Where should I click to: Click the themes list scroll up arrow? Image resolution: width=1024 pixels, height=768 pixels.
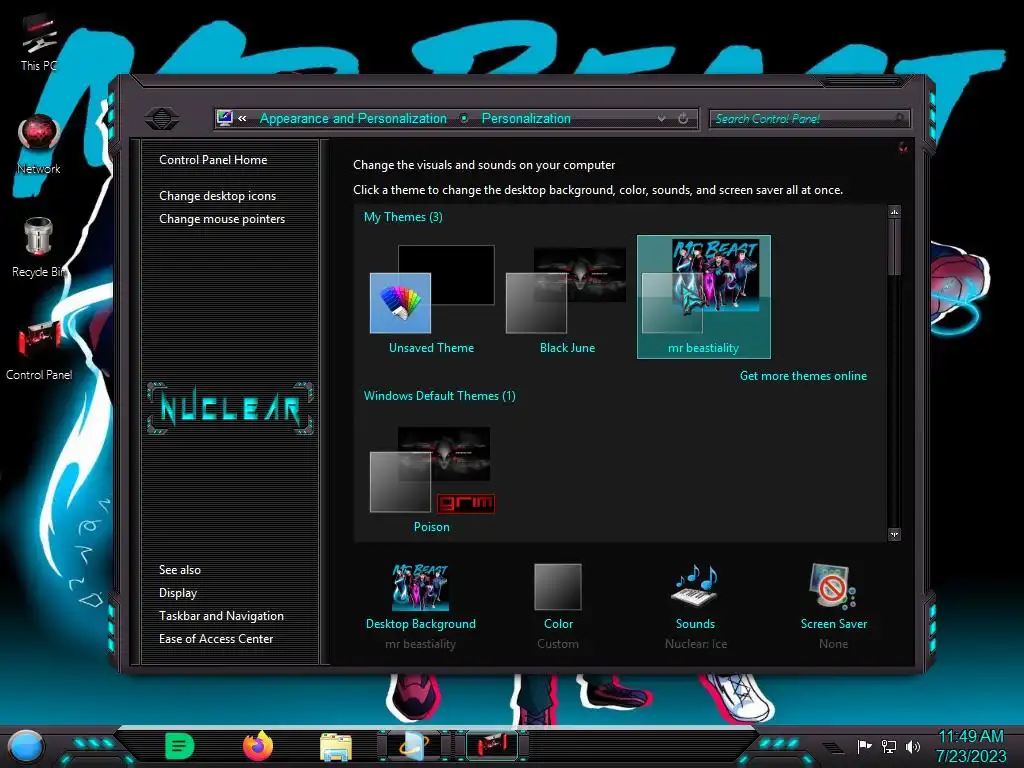coord(895,212)
